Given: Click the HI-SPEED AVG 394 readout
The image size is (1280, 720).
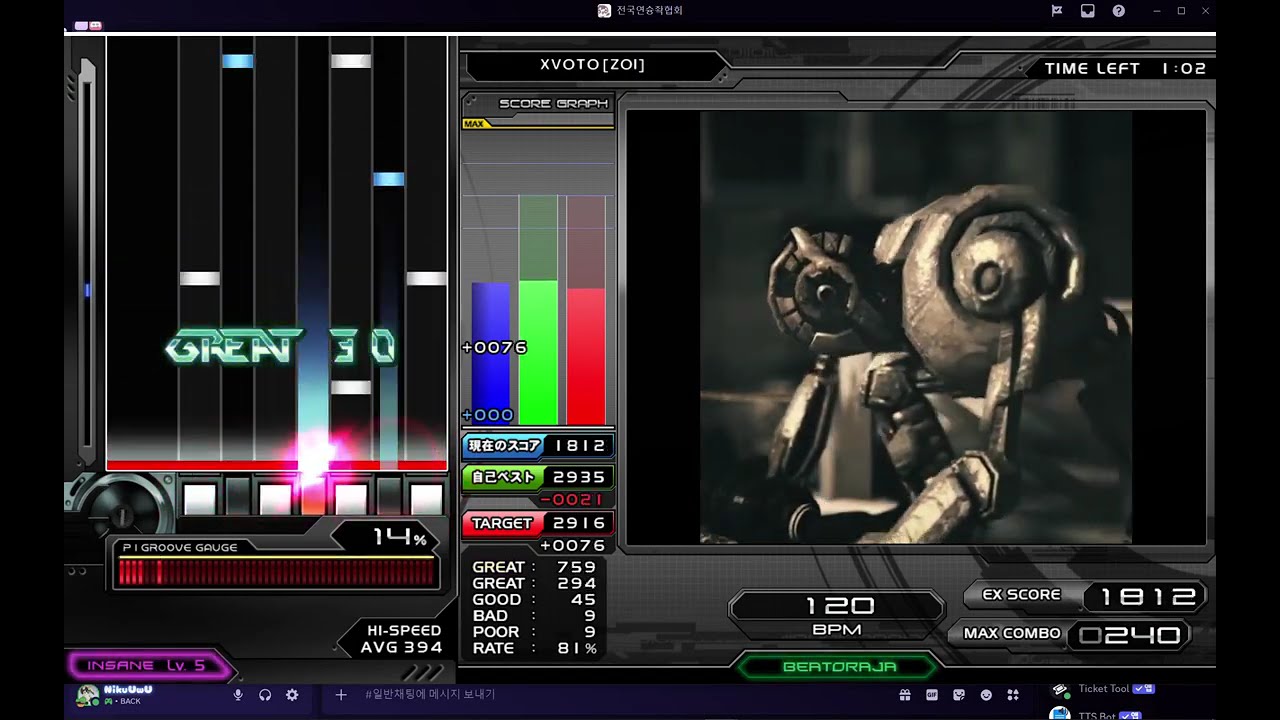Looking at the screenshot, I should [401, 639].
